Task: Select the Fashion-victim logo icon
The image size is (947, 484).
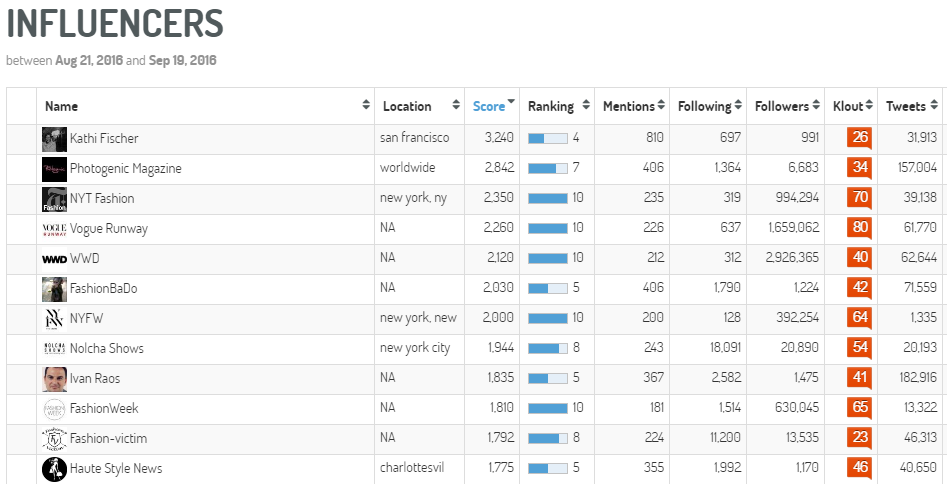Action: coord(54,439)
